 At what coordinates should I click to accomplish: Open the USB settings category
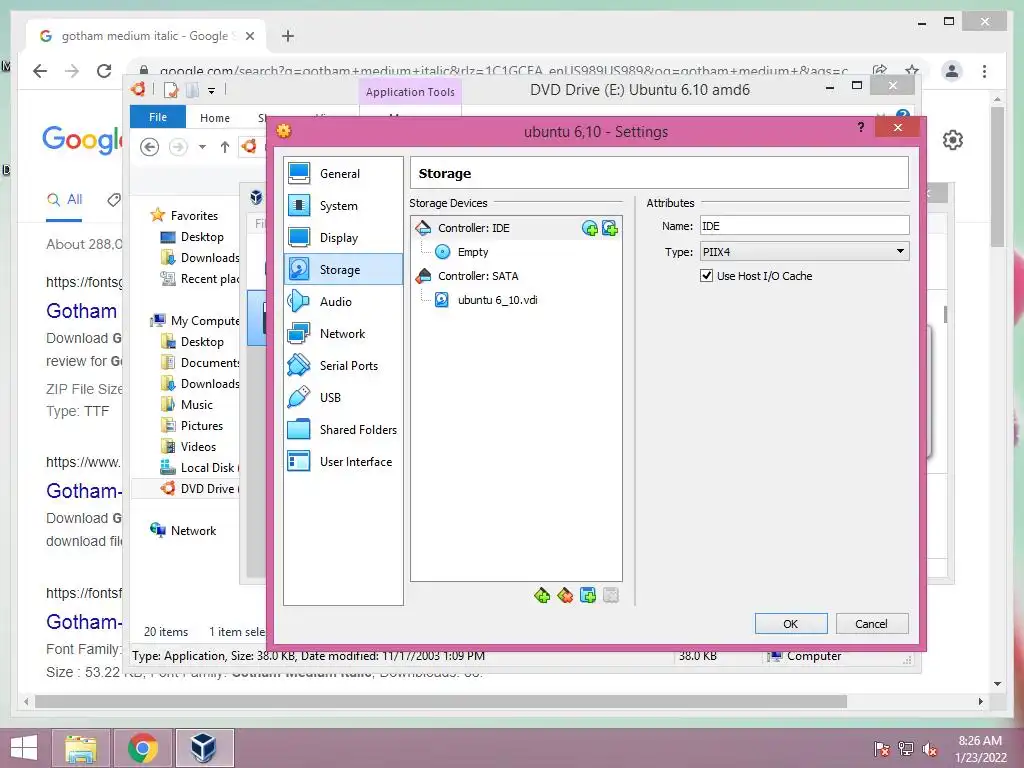tap(343, 398)
